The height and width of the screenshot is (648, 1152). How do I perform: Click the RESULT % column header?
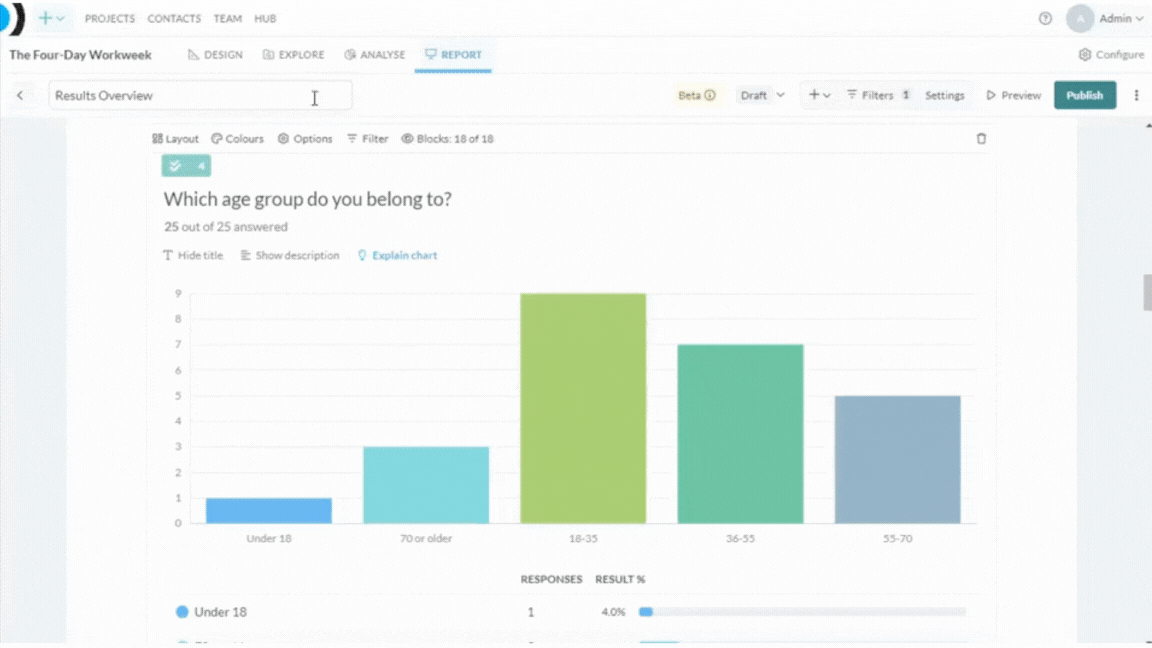point(620,580)
